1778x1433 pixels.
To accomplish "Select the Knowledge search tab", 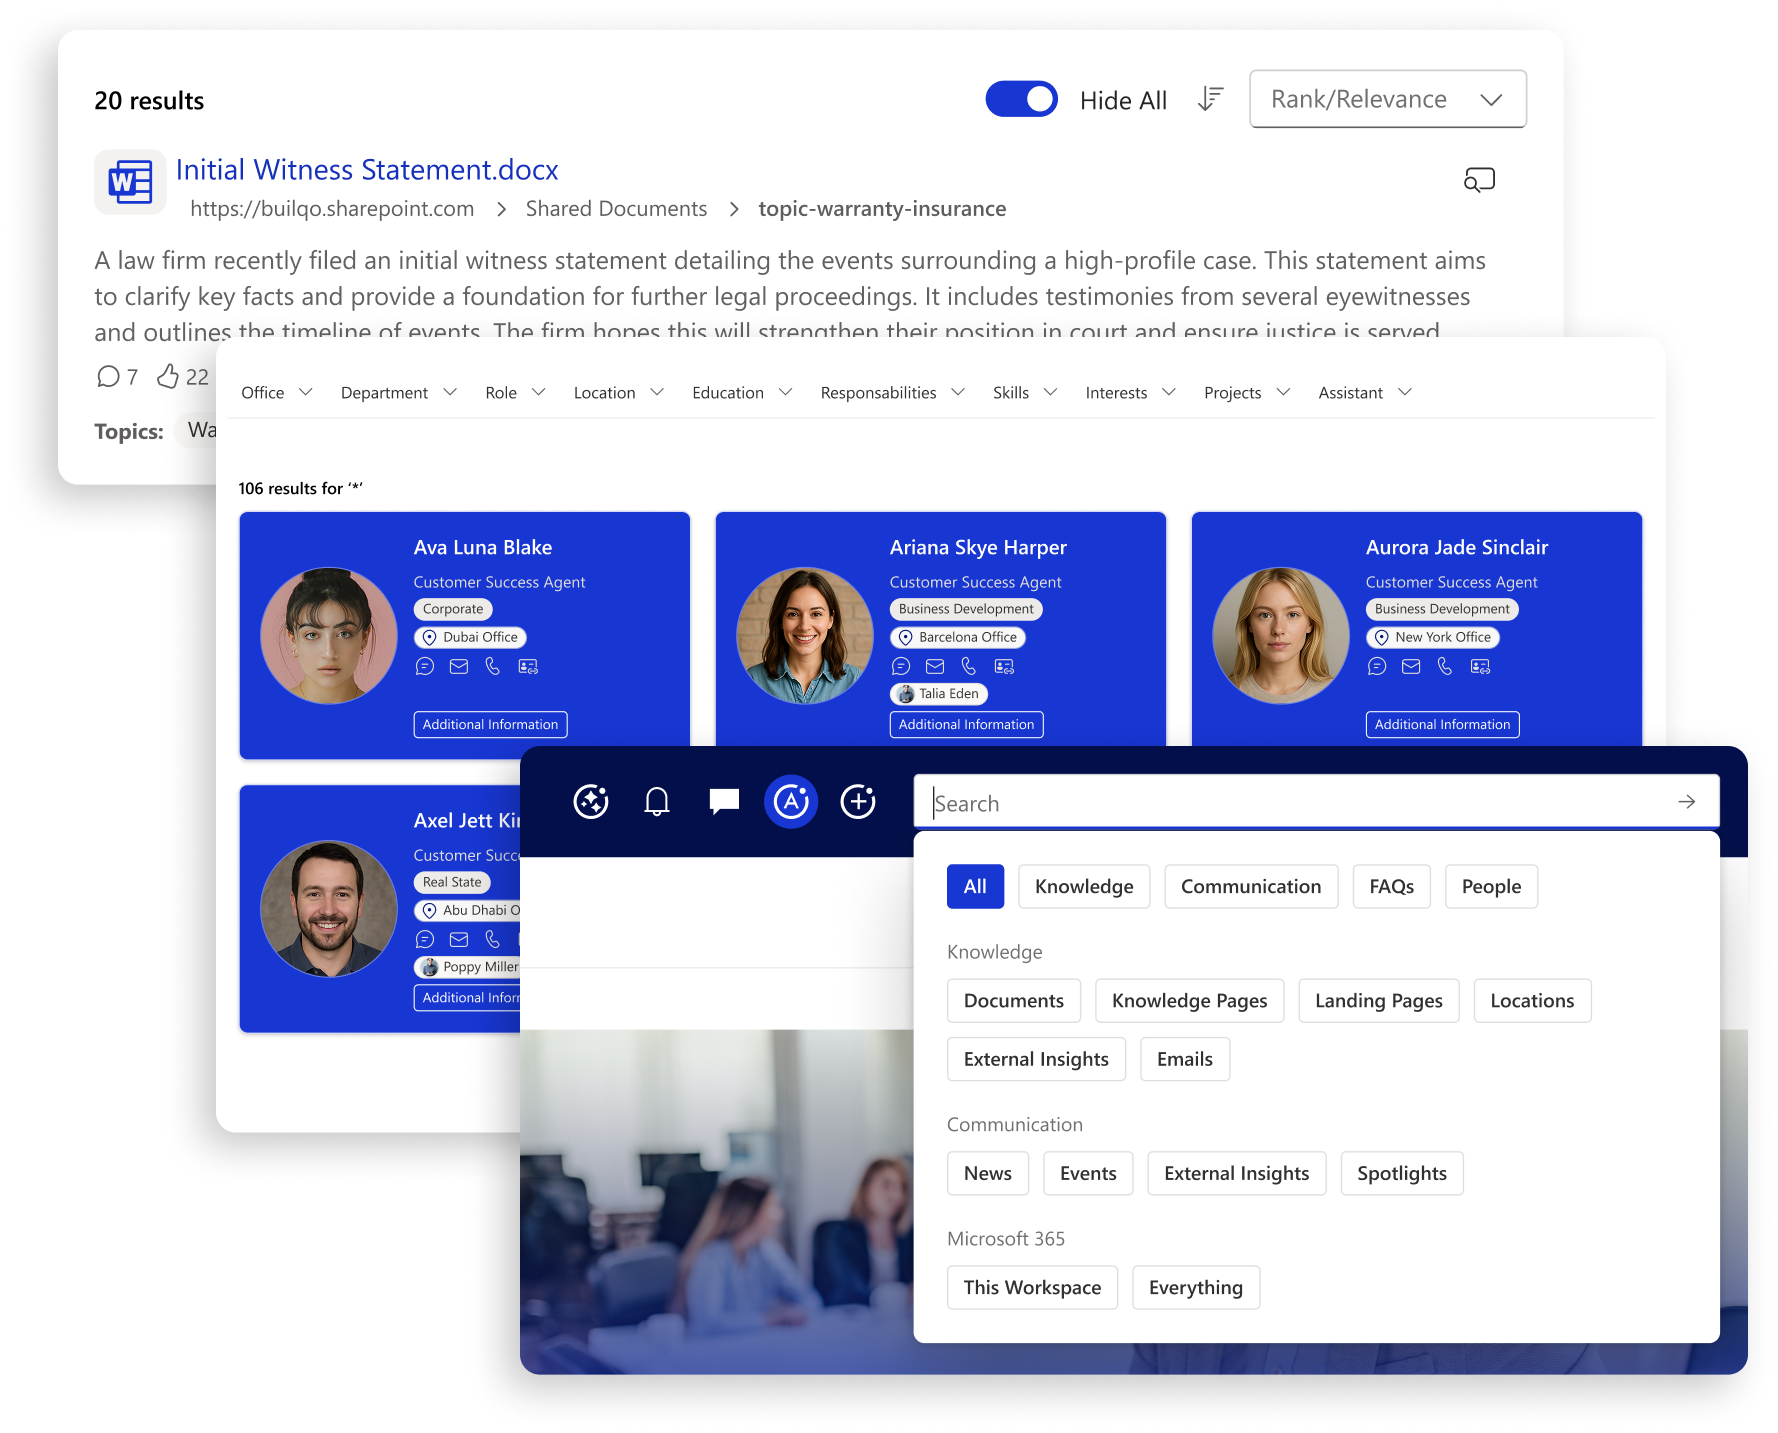I will click(x=1084, y=887).
